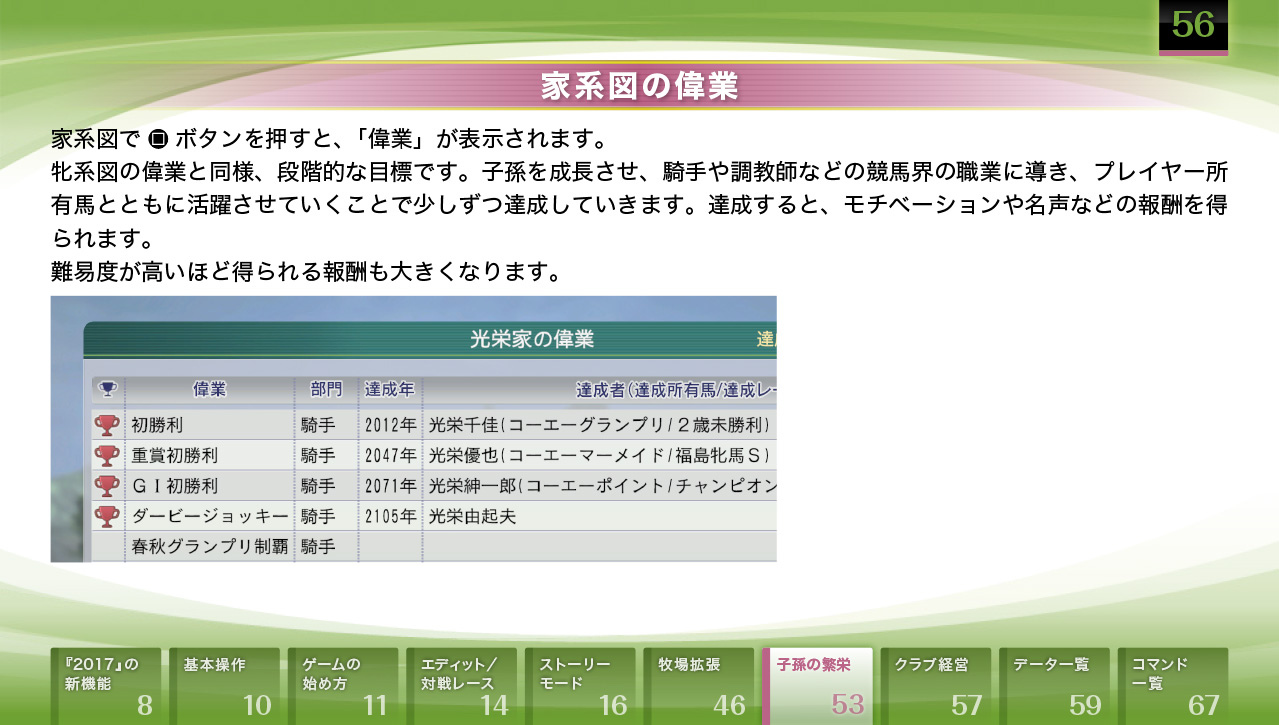Click the 部門 column header
Viewport: 1279px width, 725px height.
tap(326, 389)
